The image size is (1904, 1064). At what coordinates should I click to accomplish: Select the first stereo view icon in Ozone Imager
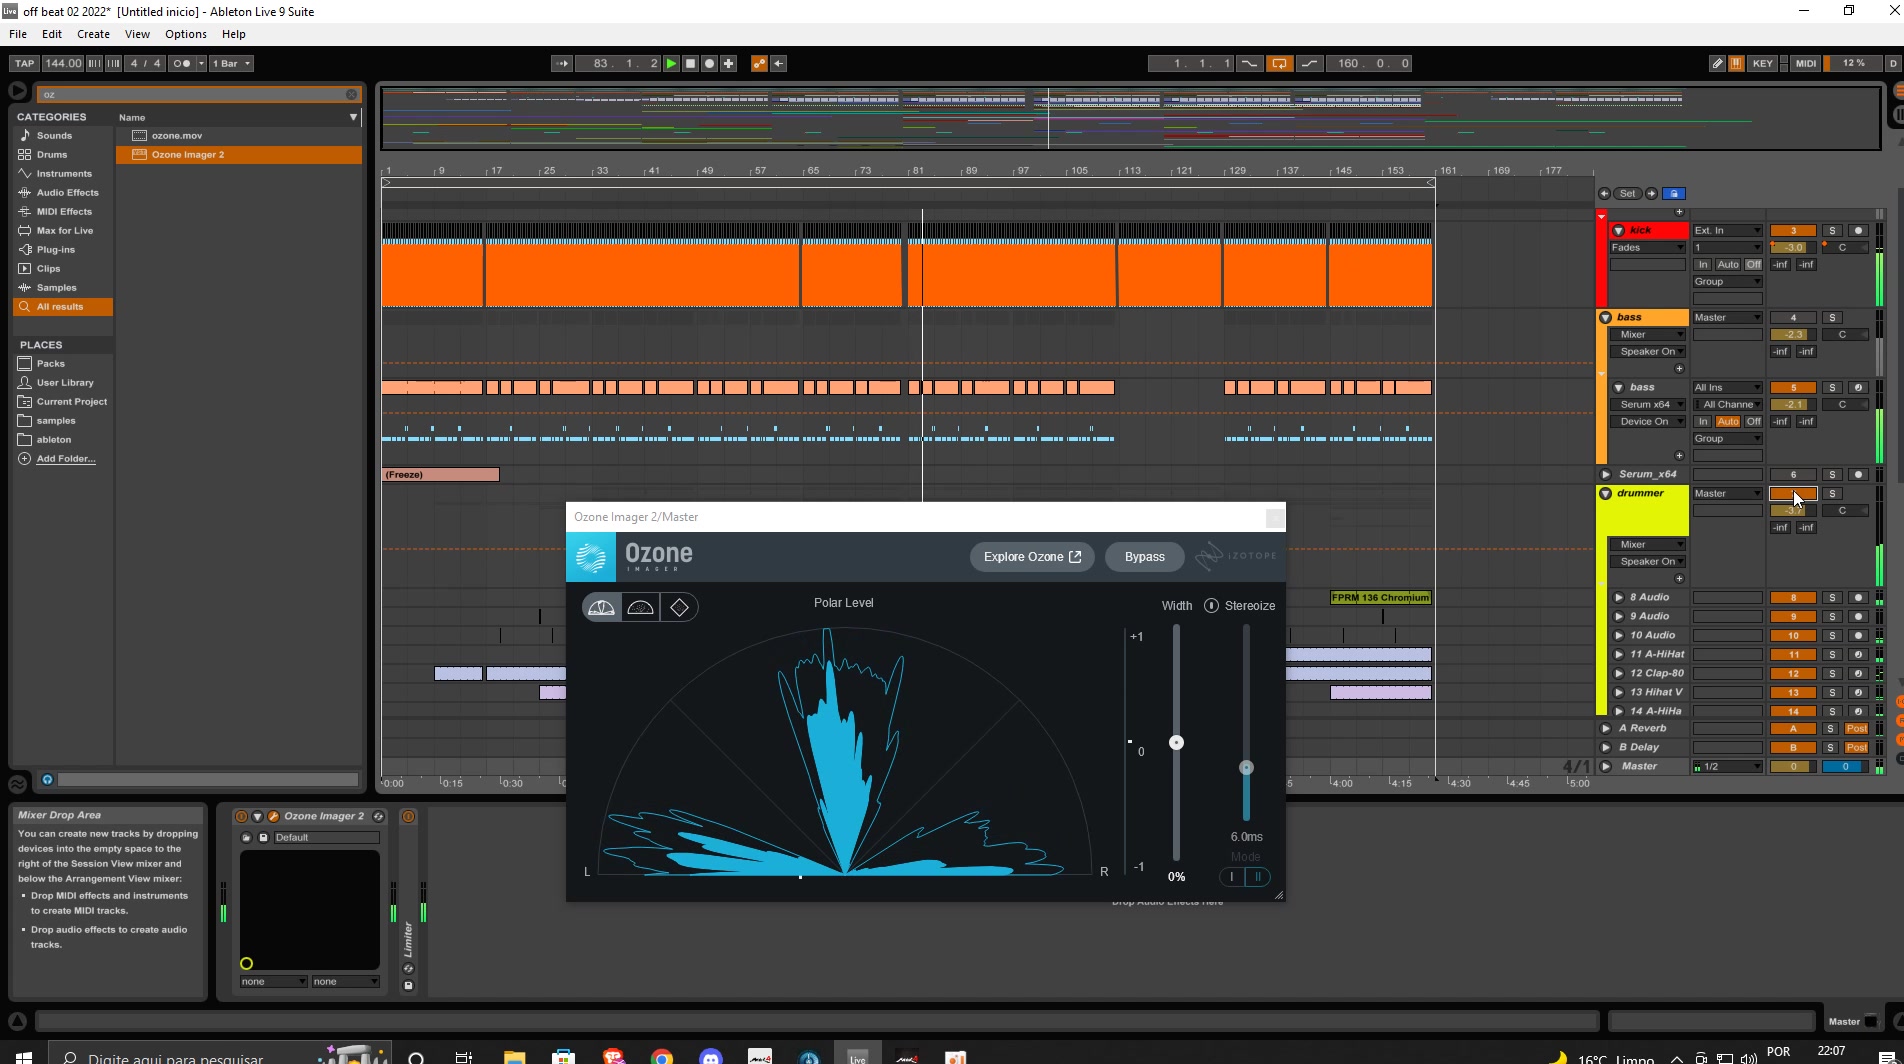coord(601,607)
